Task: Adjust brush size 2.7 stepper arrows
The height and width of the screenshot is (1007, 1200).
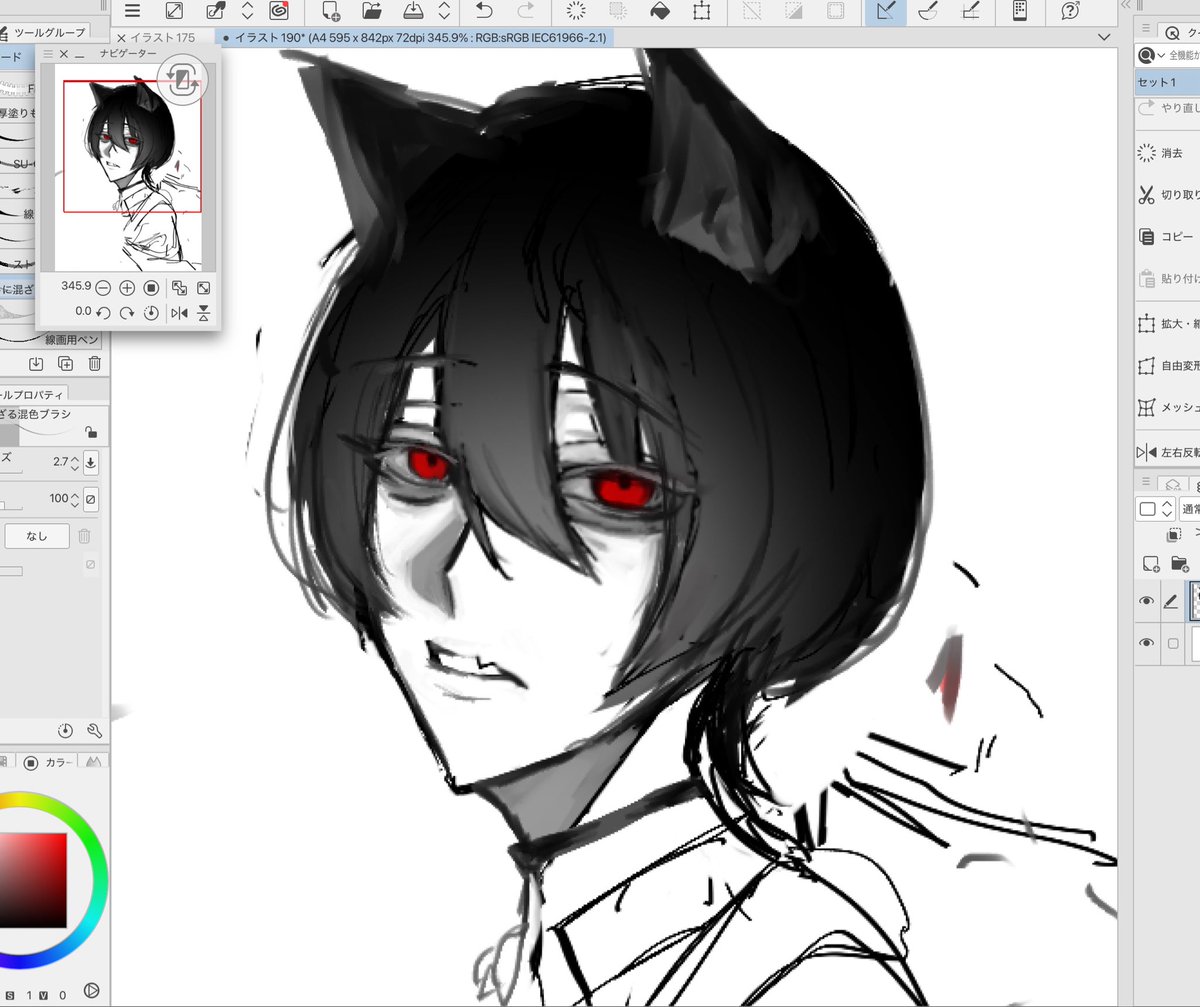Action: click(73, 462)
